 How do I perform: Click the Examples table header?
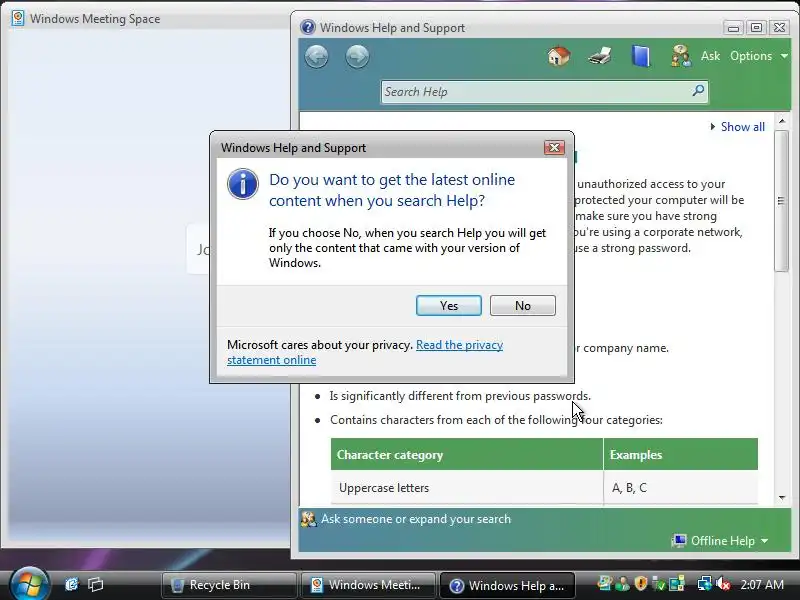coord(681,454)
